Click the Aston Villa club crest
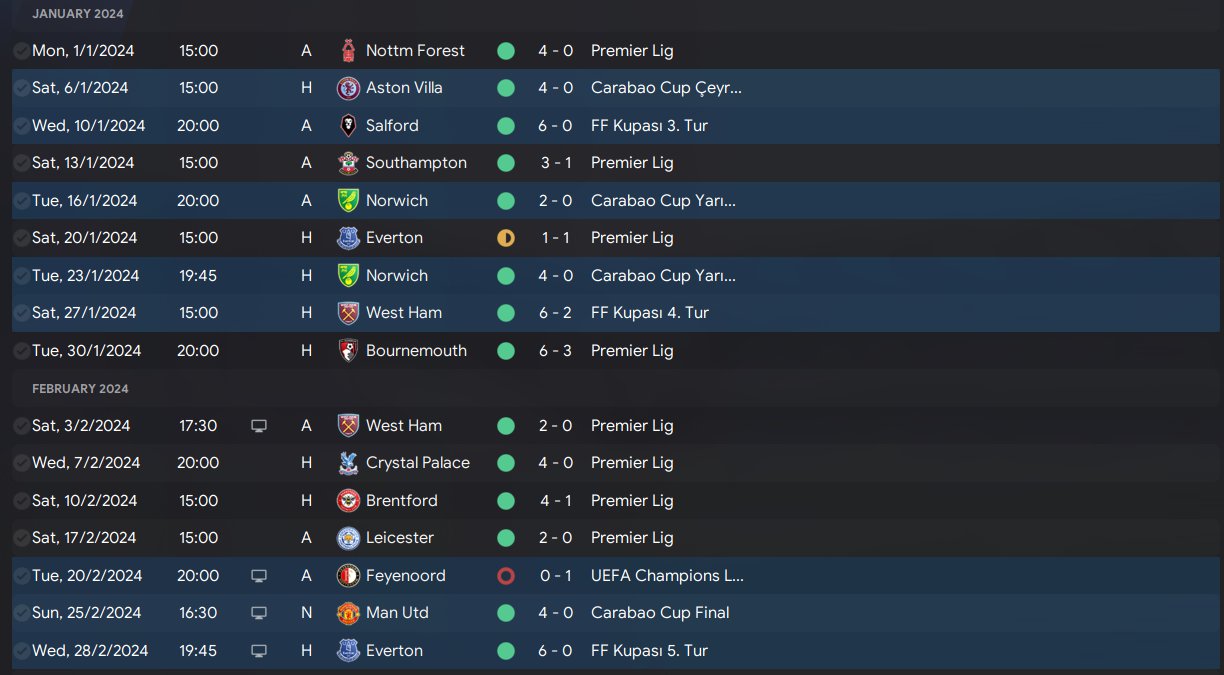The image size is (1224, 675). click(348, 88)
